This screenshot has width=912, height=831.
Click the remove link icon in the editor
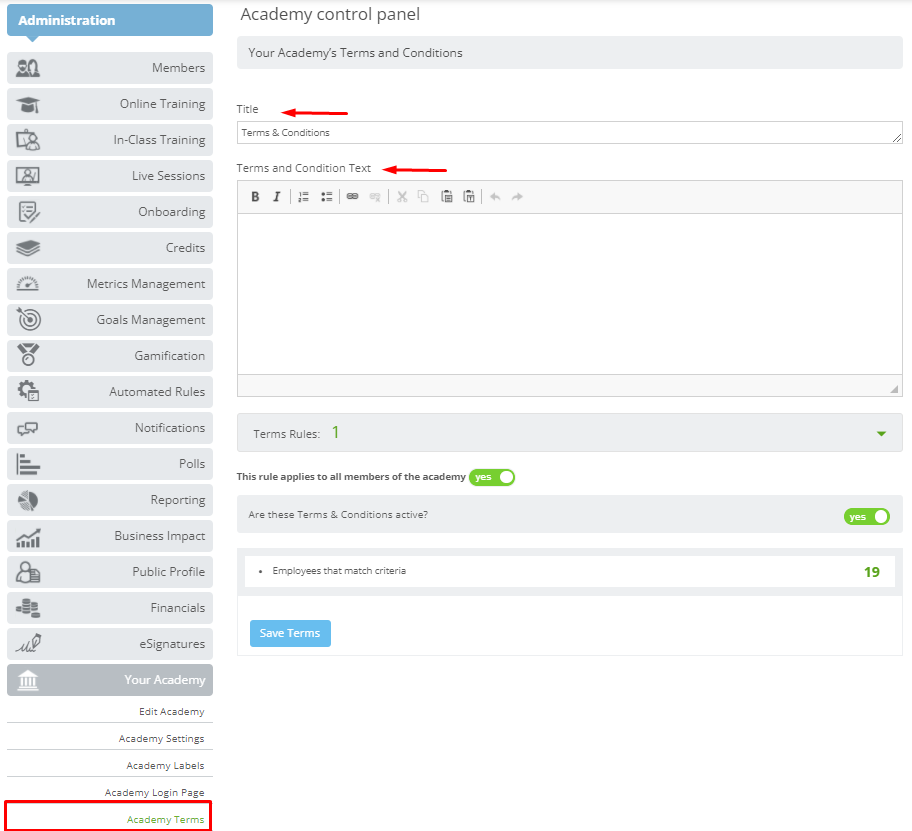375,197
